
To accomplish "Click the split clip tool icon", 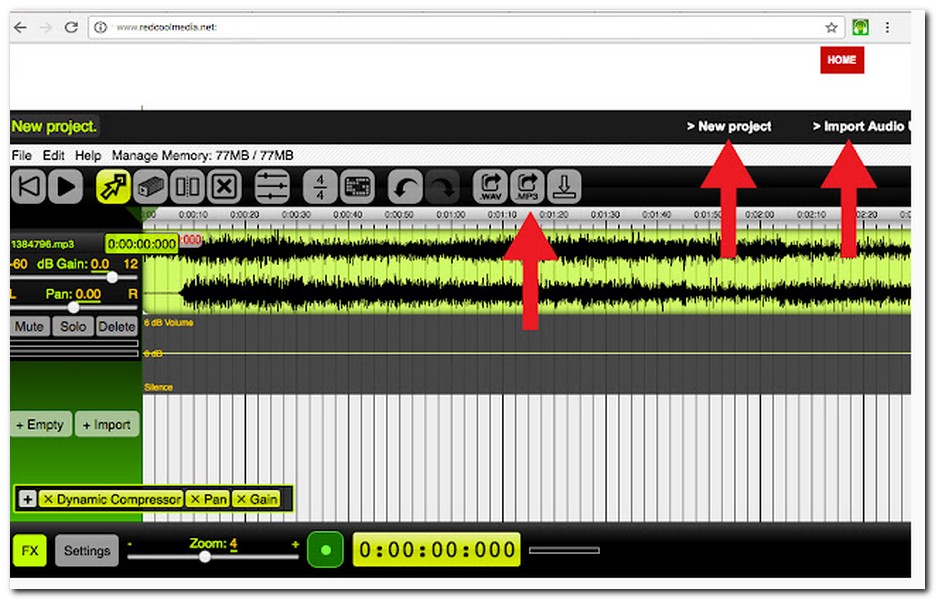I will coord(188,186).
